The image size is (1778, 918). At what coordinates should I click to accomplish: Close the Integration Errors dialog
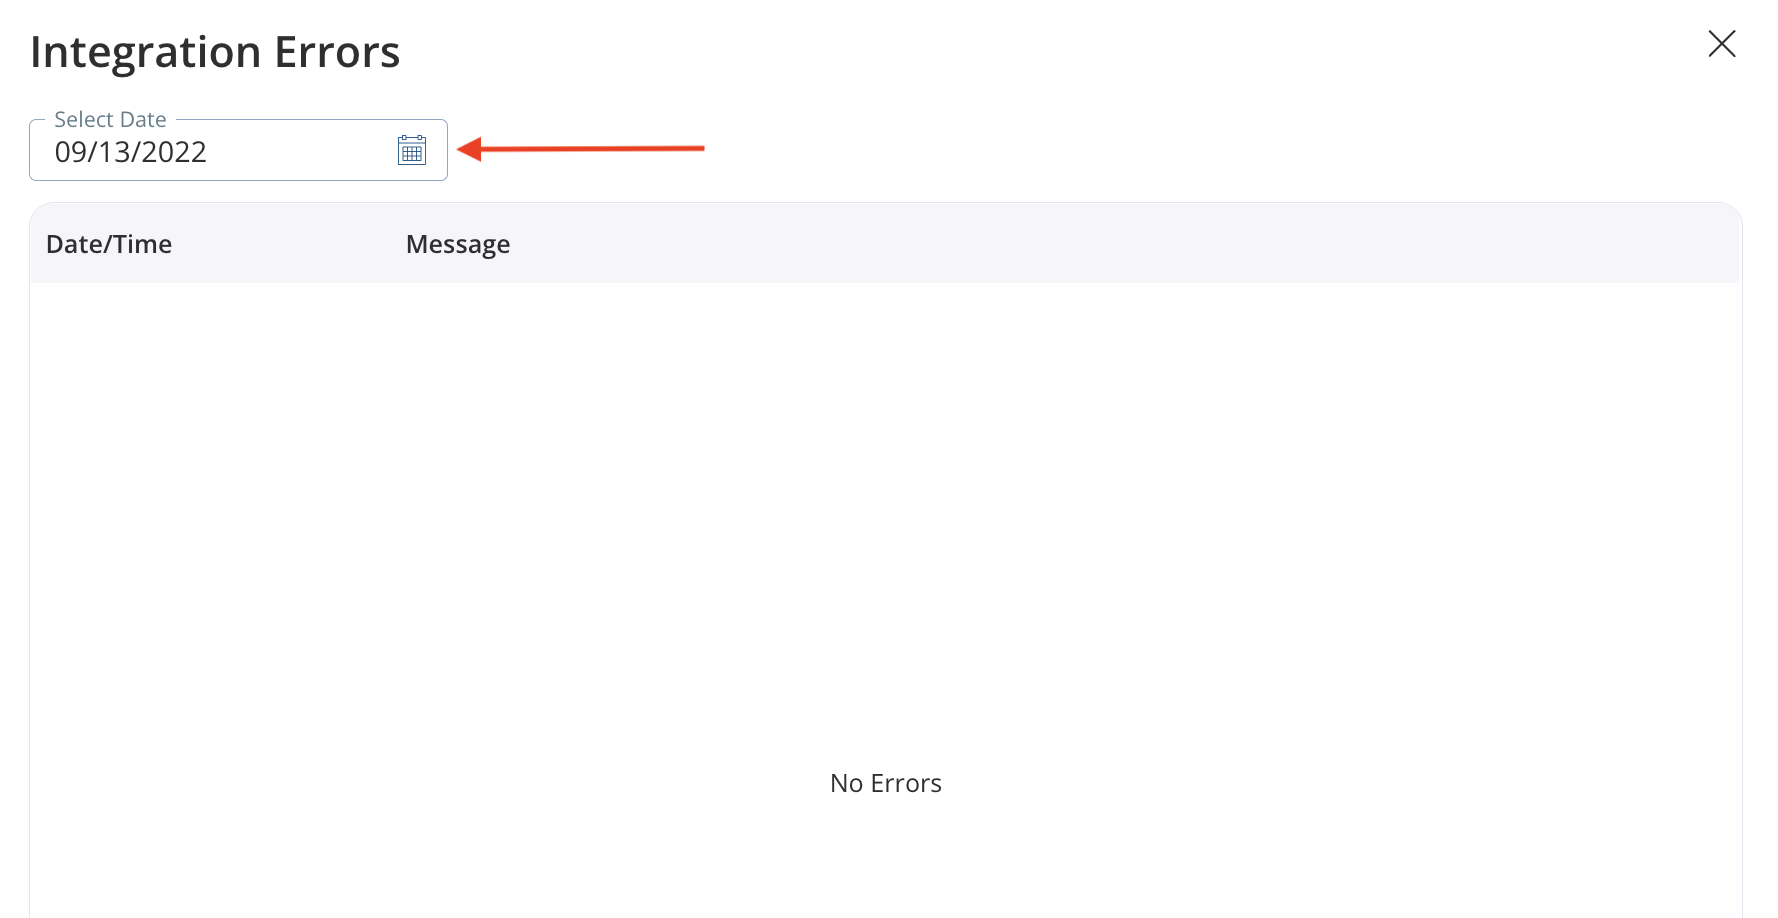tap(1721, 44)
